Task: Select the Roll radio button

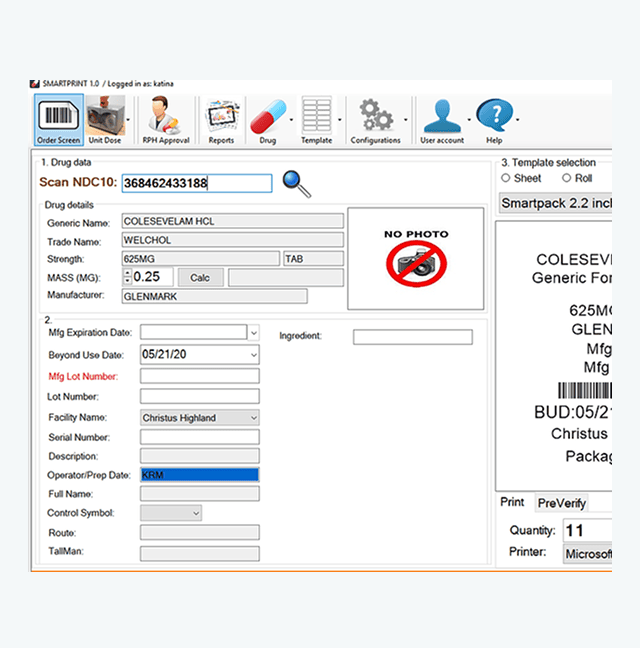Action: (566, 178)
